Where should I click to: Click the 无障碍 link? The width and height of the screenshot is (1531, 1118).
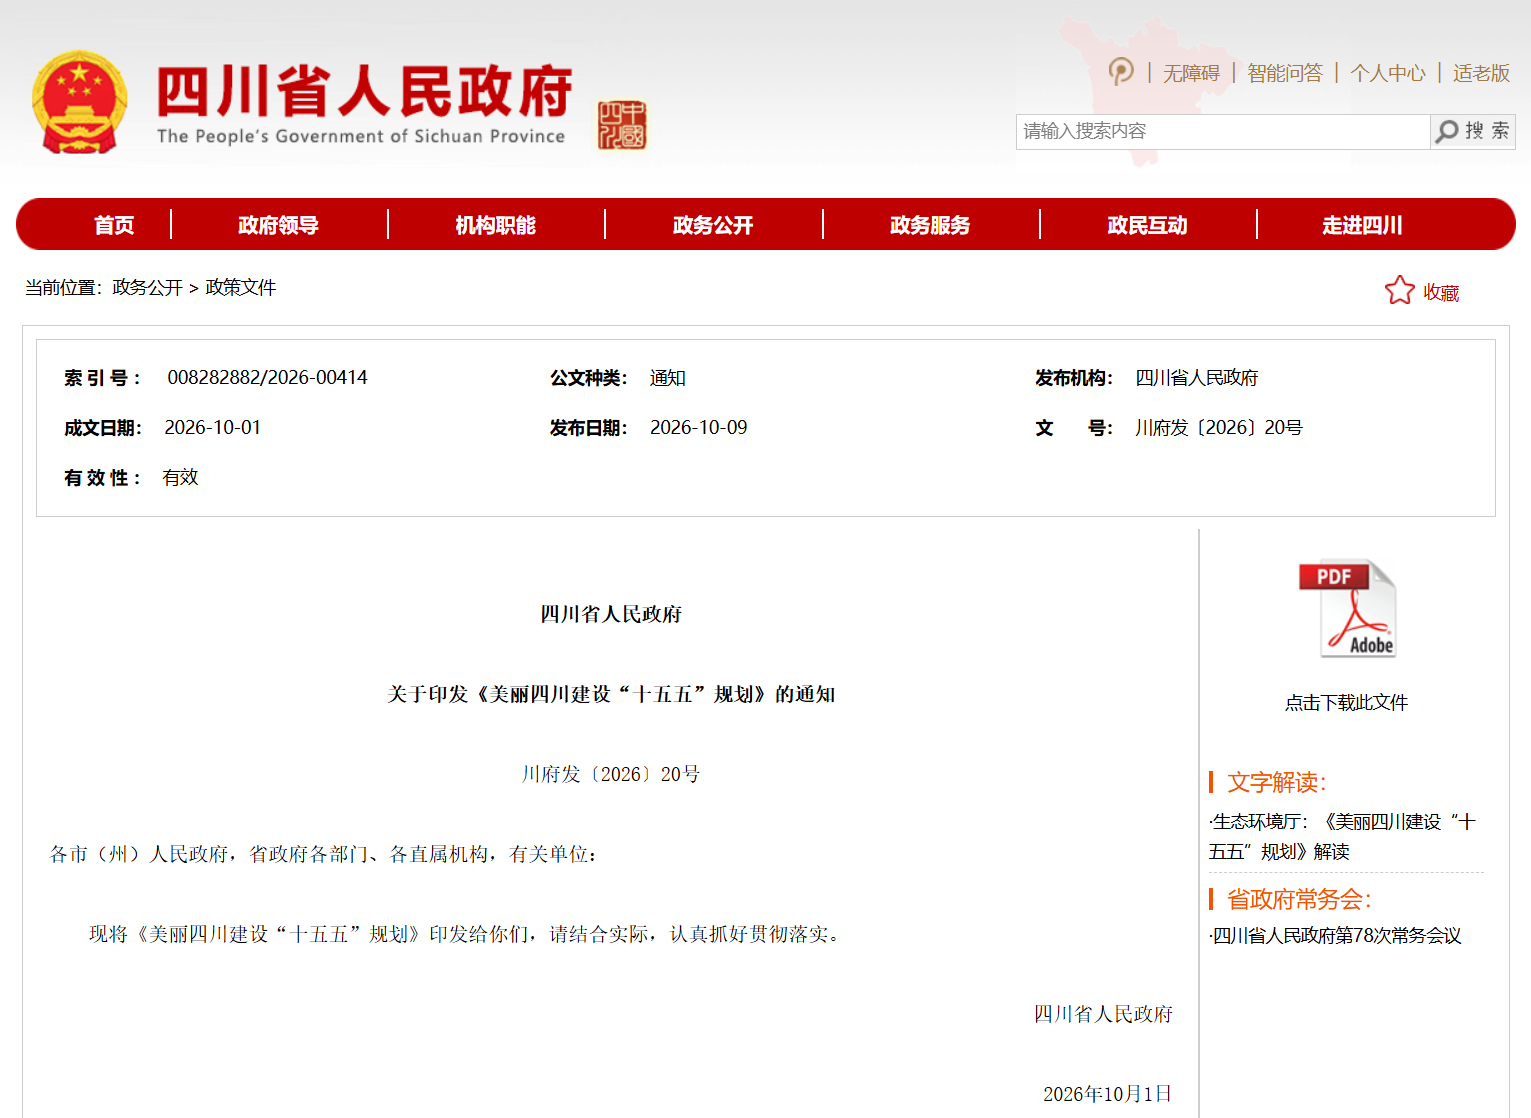point(1191,73)
